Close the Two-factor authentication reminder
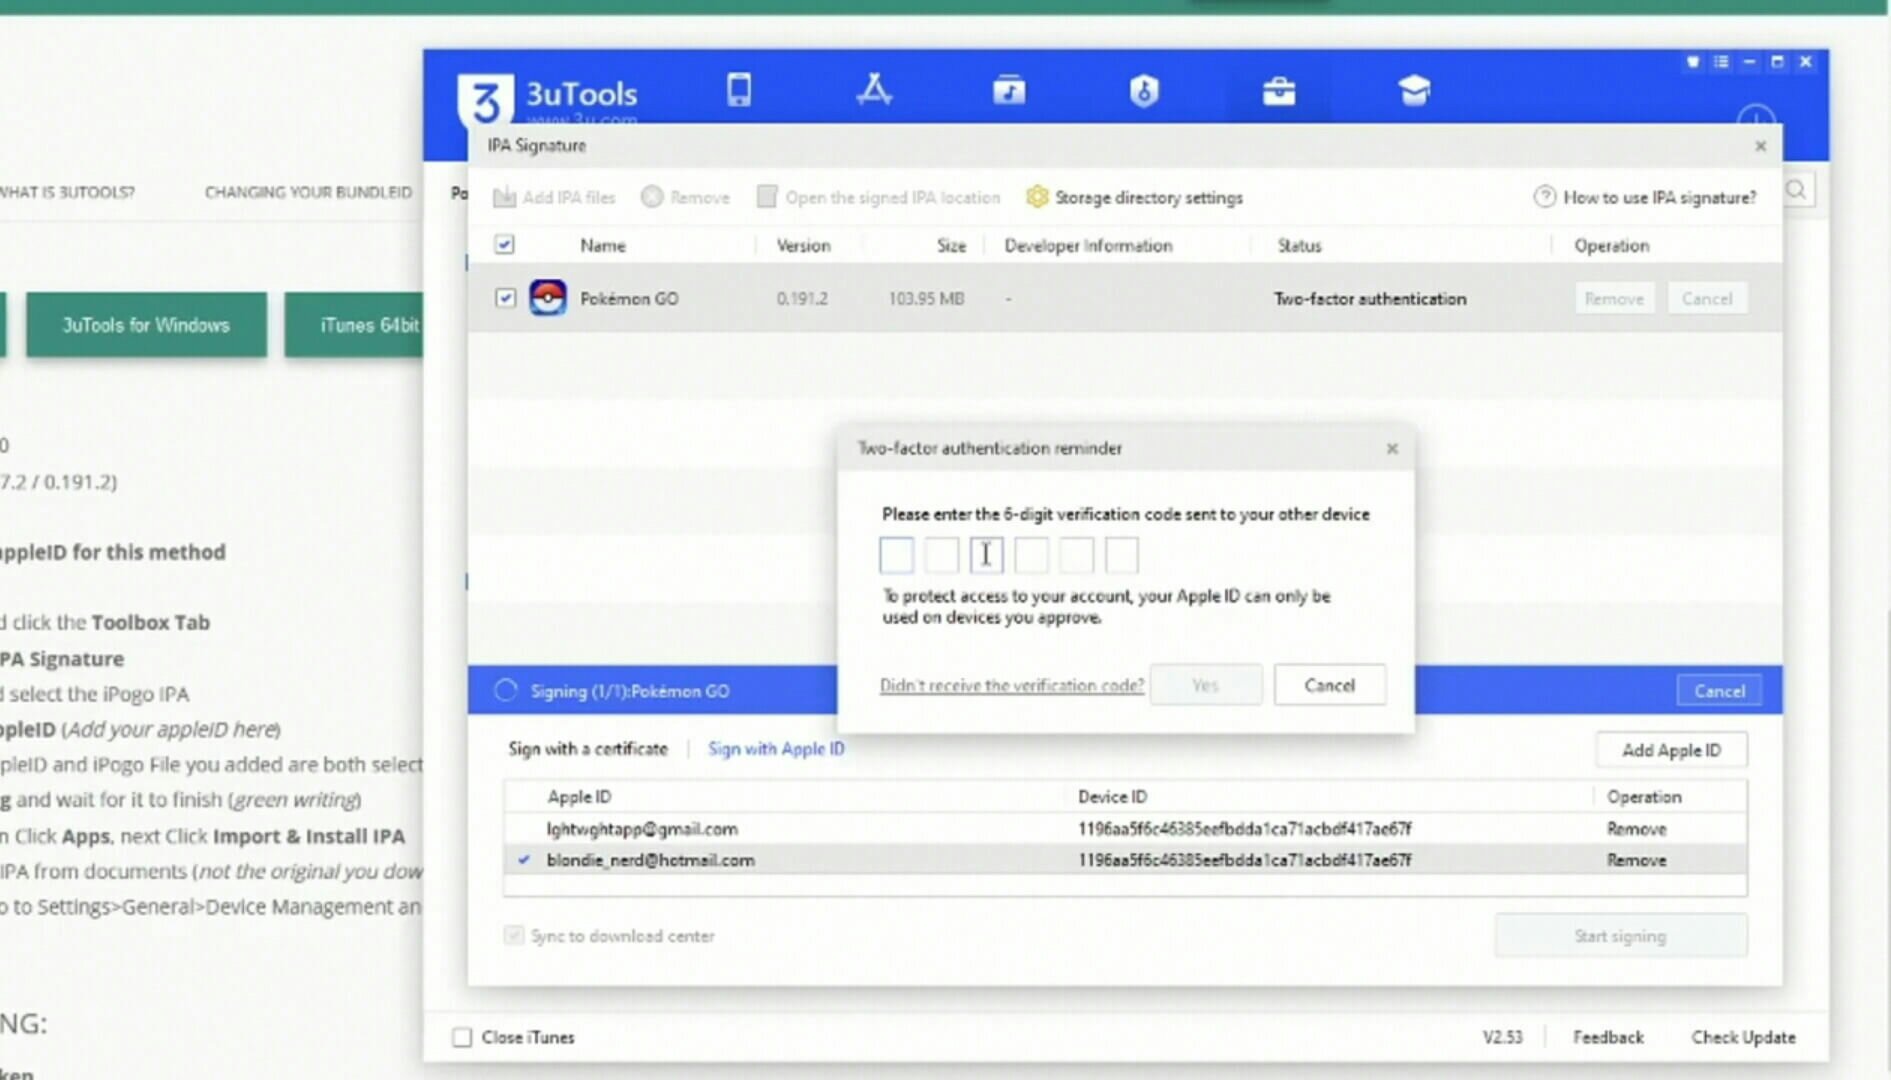The height and width of the screenshot is (1080, 1891). point(1392,449)
